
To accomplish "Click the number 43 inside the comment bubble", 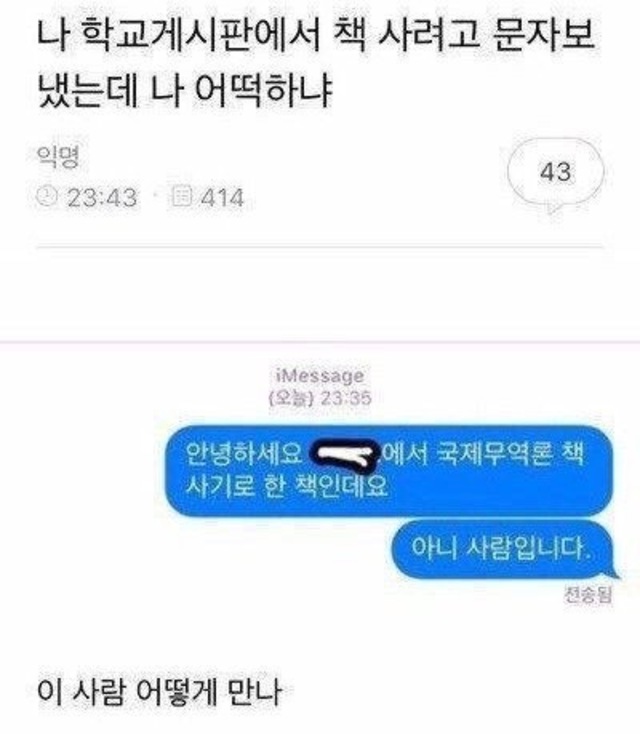I will [556, 172].
